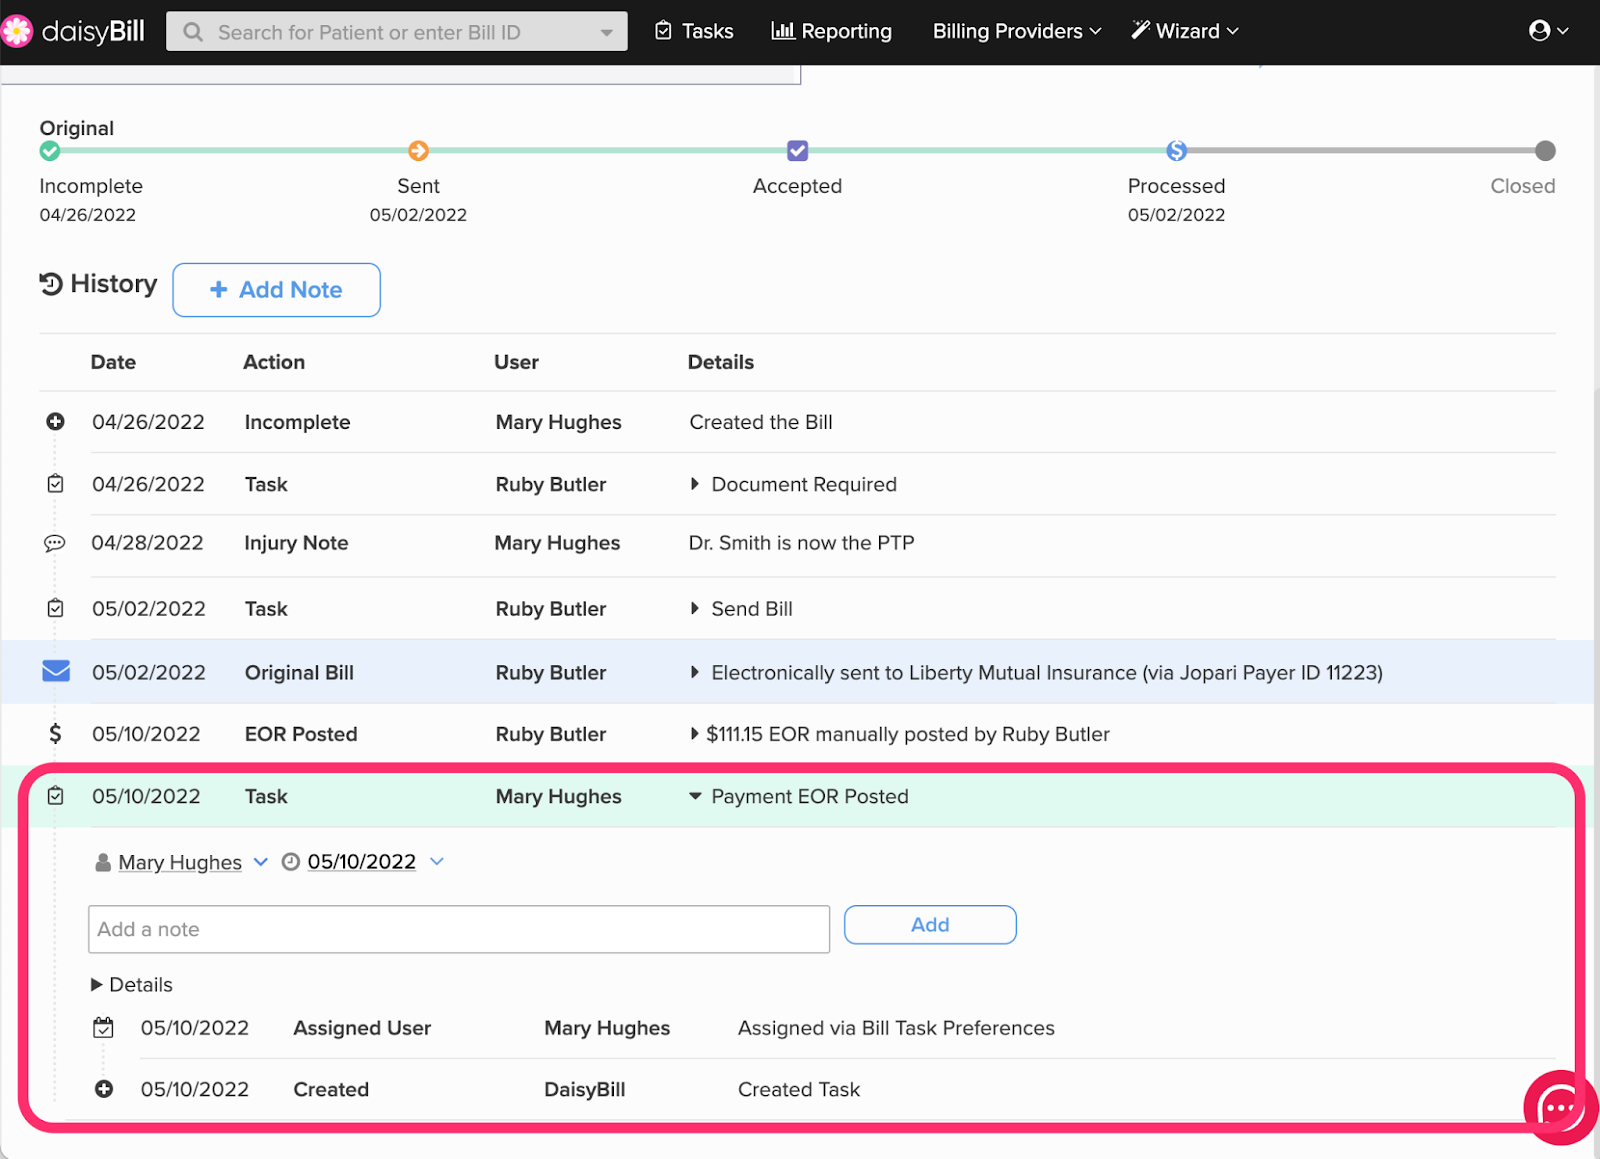Click plus icon on Created Task row
Image resolution: width=1600 pixels, height=1159 pixels.
tap(104, 1089)
